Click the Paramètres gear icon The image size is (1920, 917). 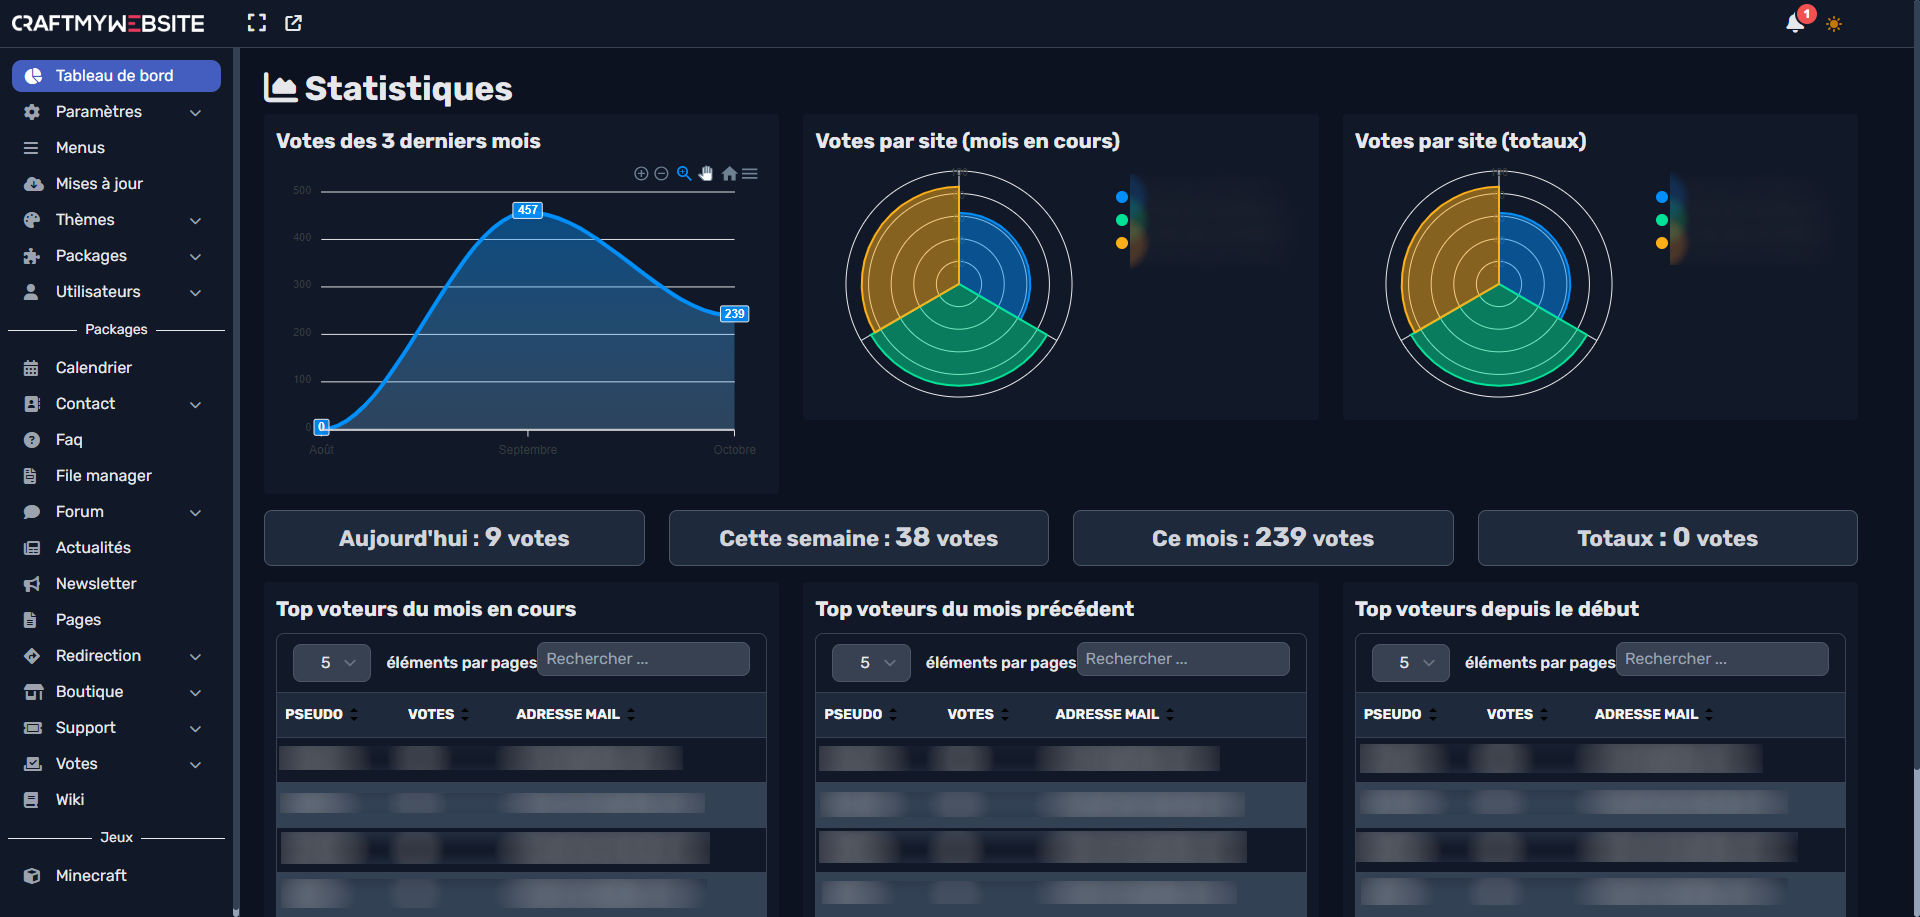(x=32, y=112)
